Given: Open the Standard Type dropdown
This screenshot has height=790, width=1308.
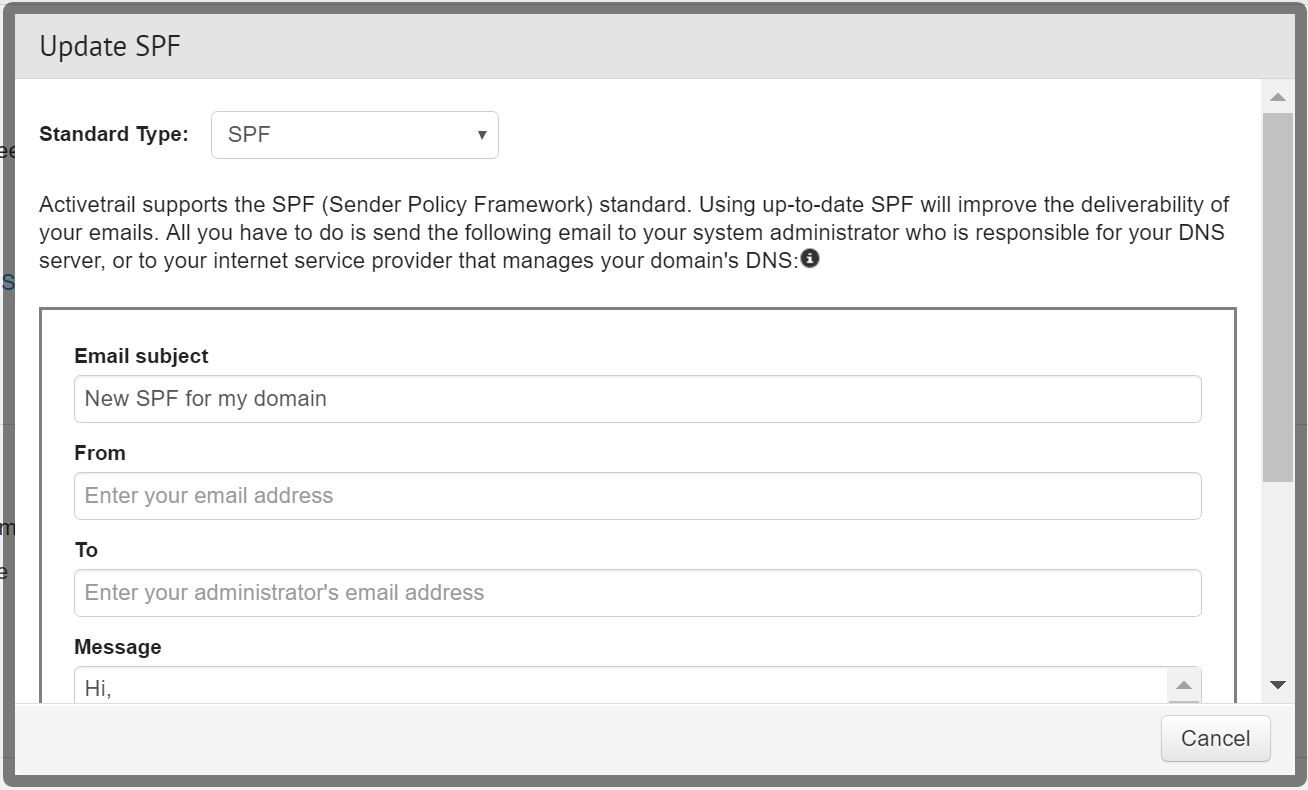Looking at the screenshot, I should [354, 135].
